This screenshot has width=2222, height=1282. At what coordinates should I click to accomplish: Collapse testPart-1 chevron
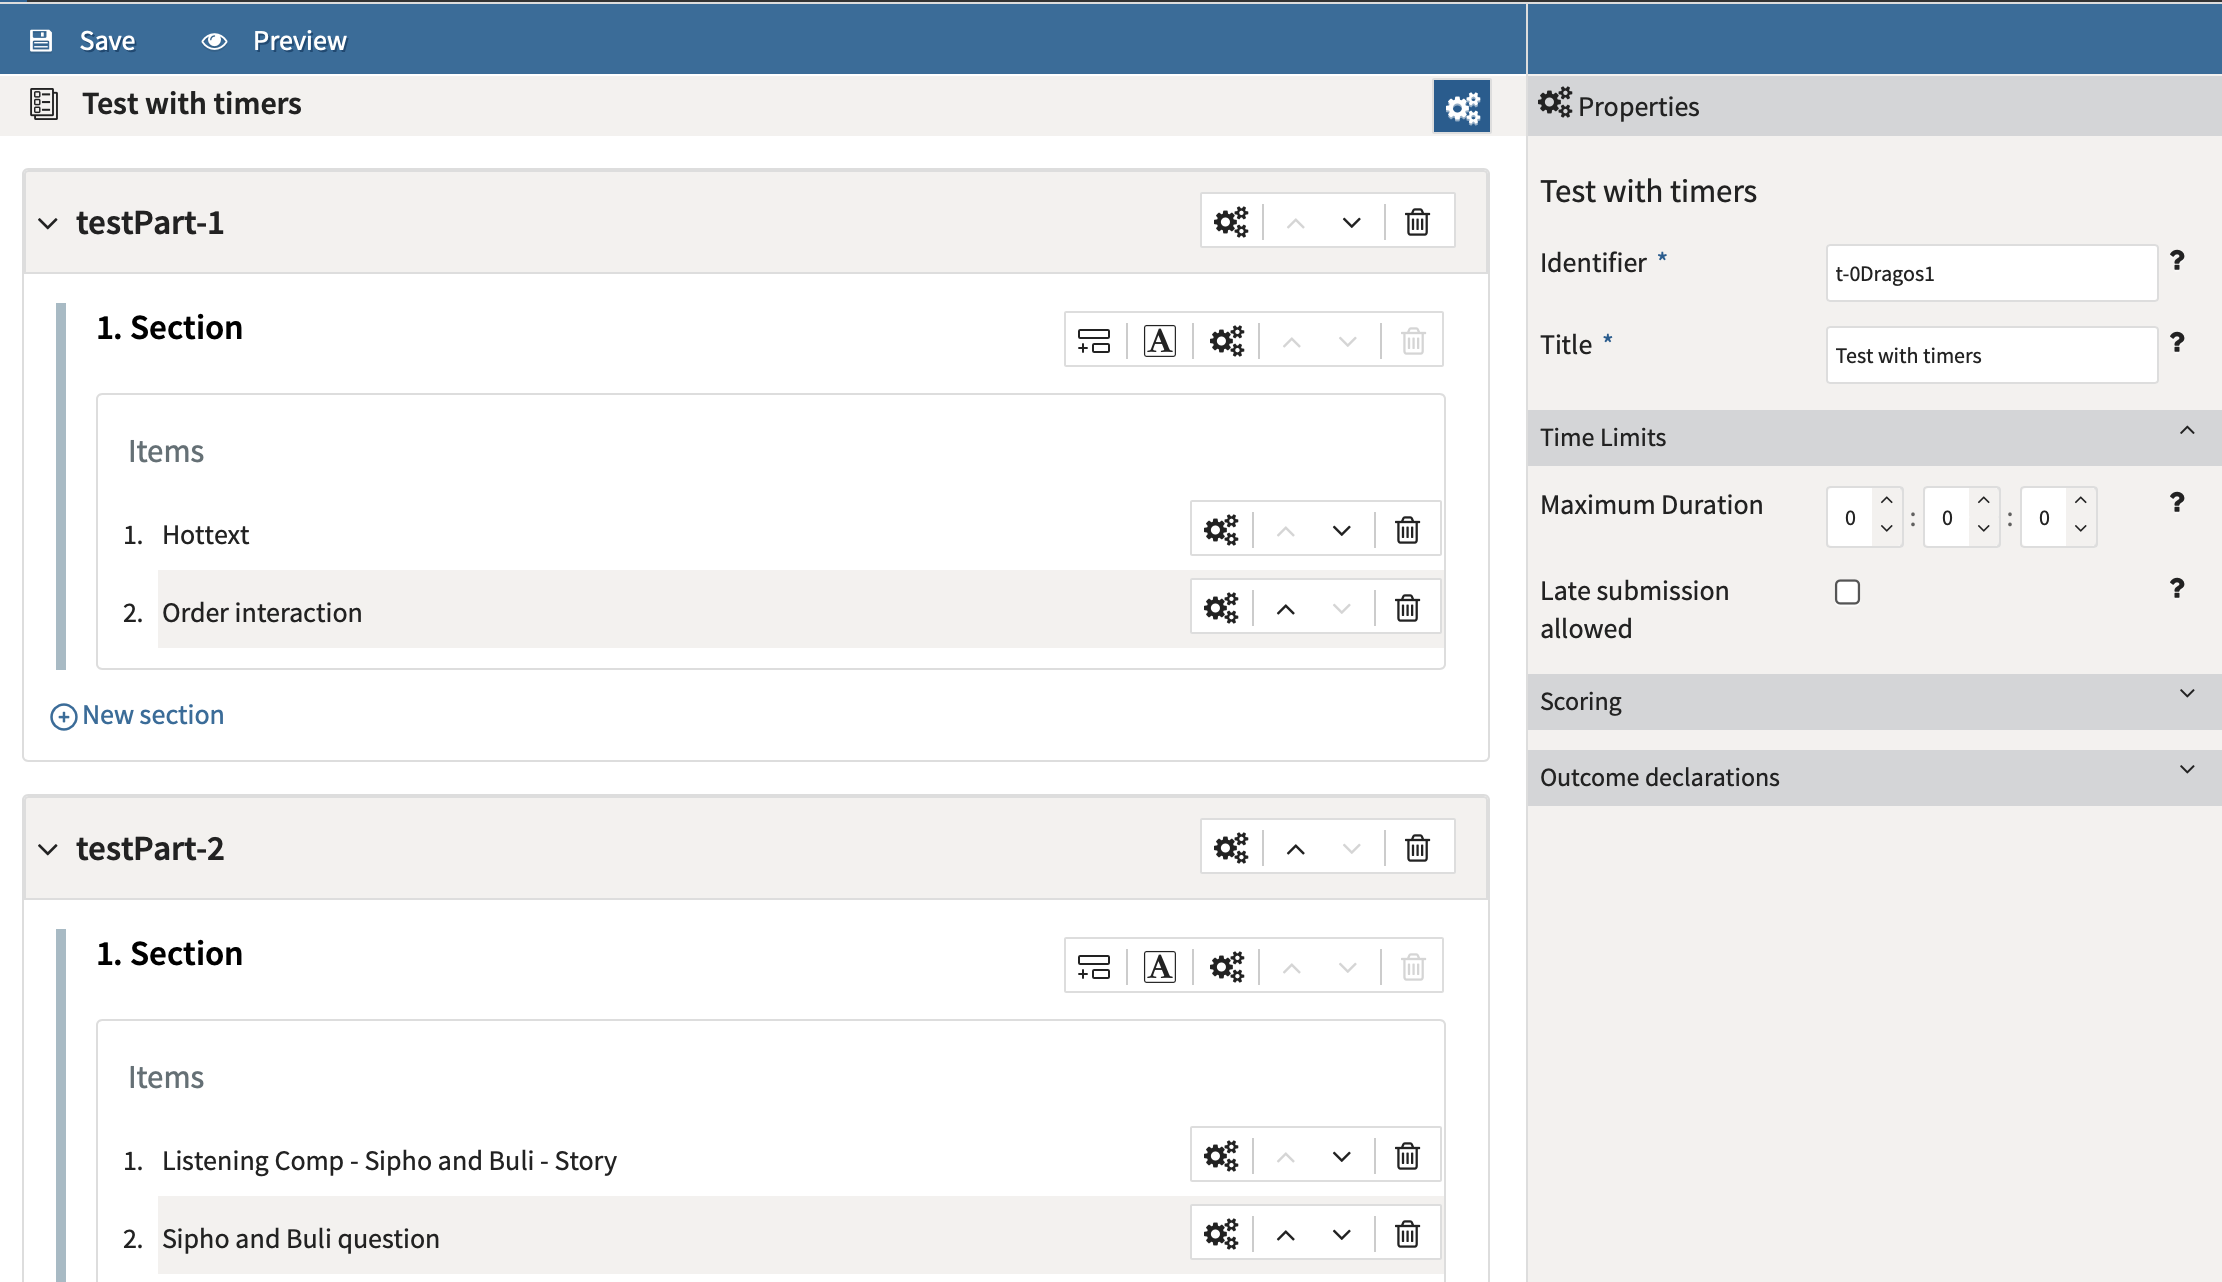(48, 223)
